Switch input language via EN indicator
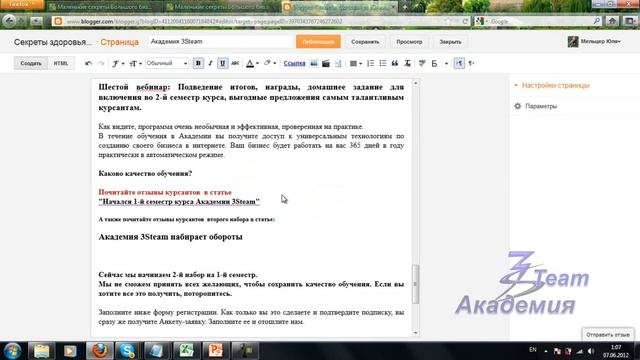 pos(533,350)
